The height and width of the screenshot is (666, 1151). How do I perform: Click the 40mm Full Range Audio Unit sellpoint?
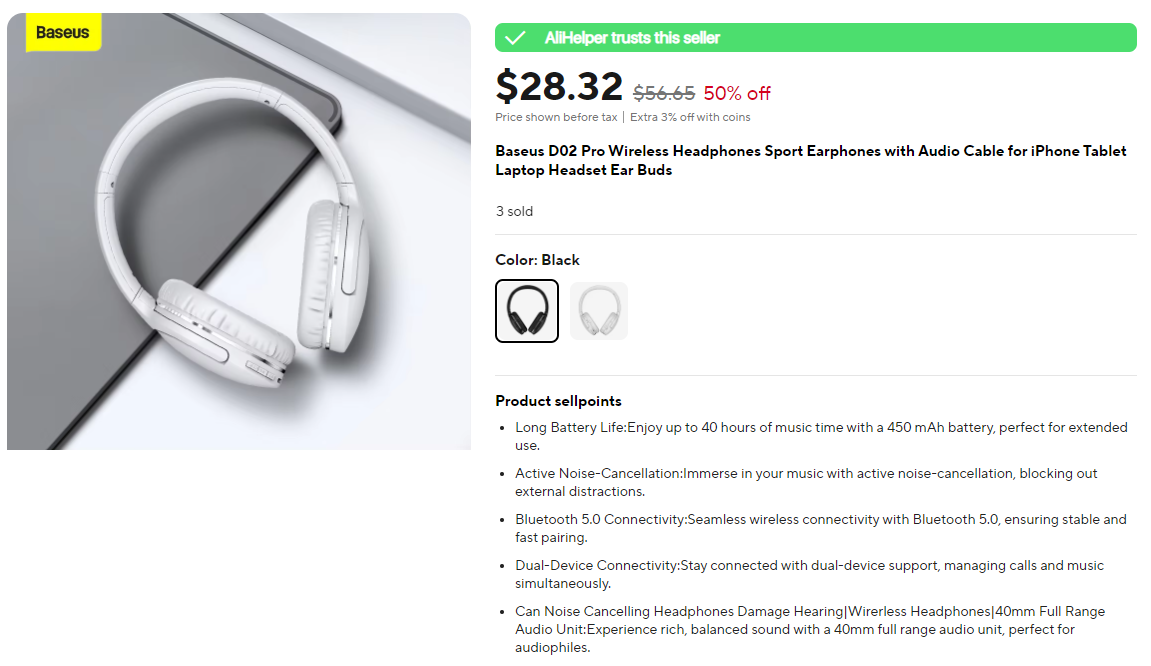pyautogui.click(x=810, y=629)
